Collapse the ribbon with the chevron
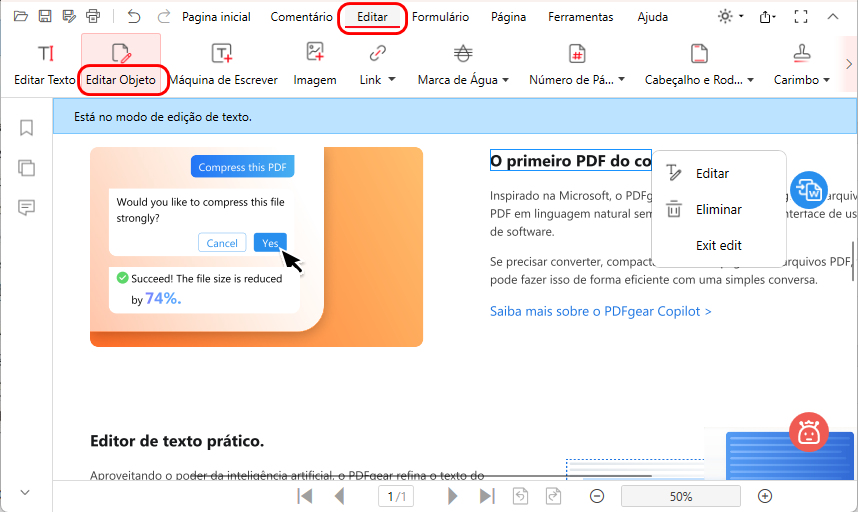The width and height of the screenshot is (858, 512). (832, 16)
